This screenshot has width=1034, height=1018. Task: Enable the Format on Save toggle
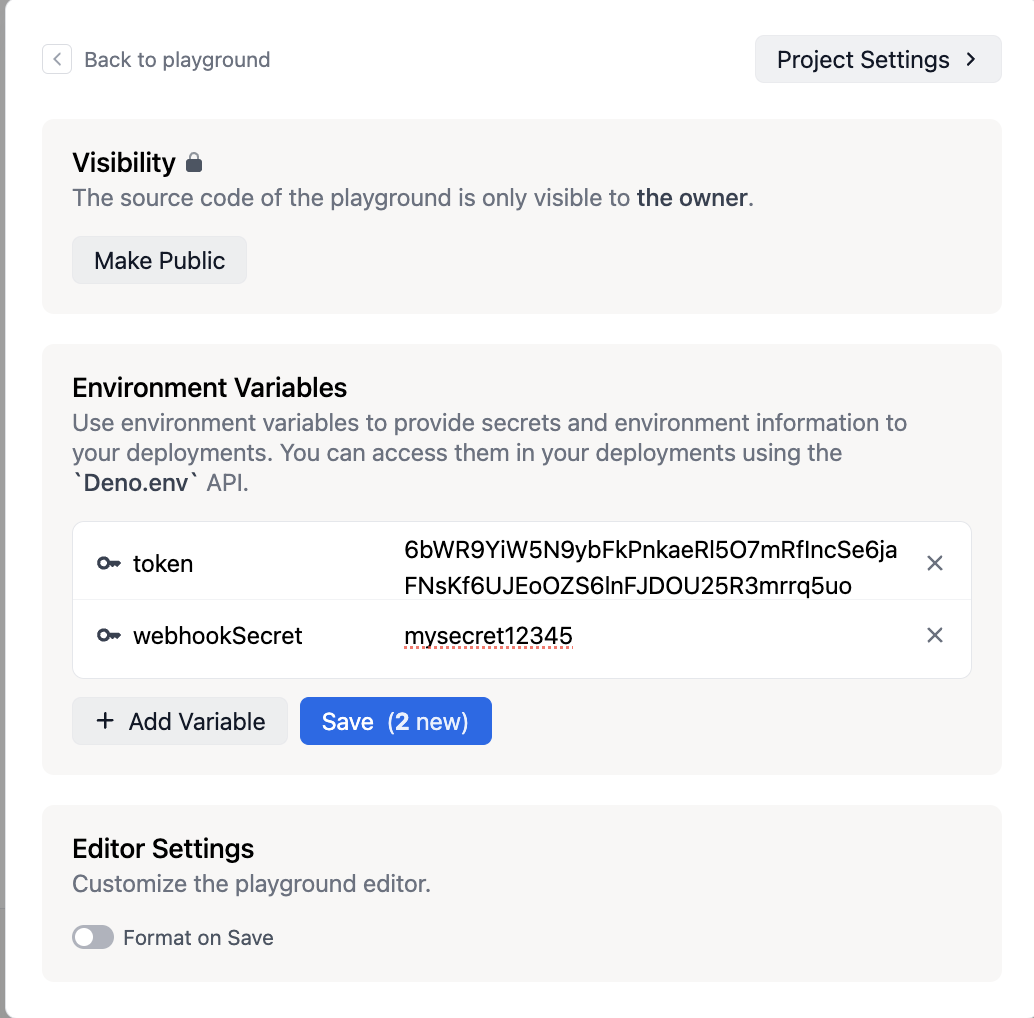click(93, 938)
